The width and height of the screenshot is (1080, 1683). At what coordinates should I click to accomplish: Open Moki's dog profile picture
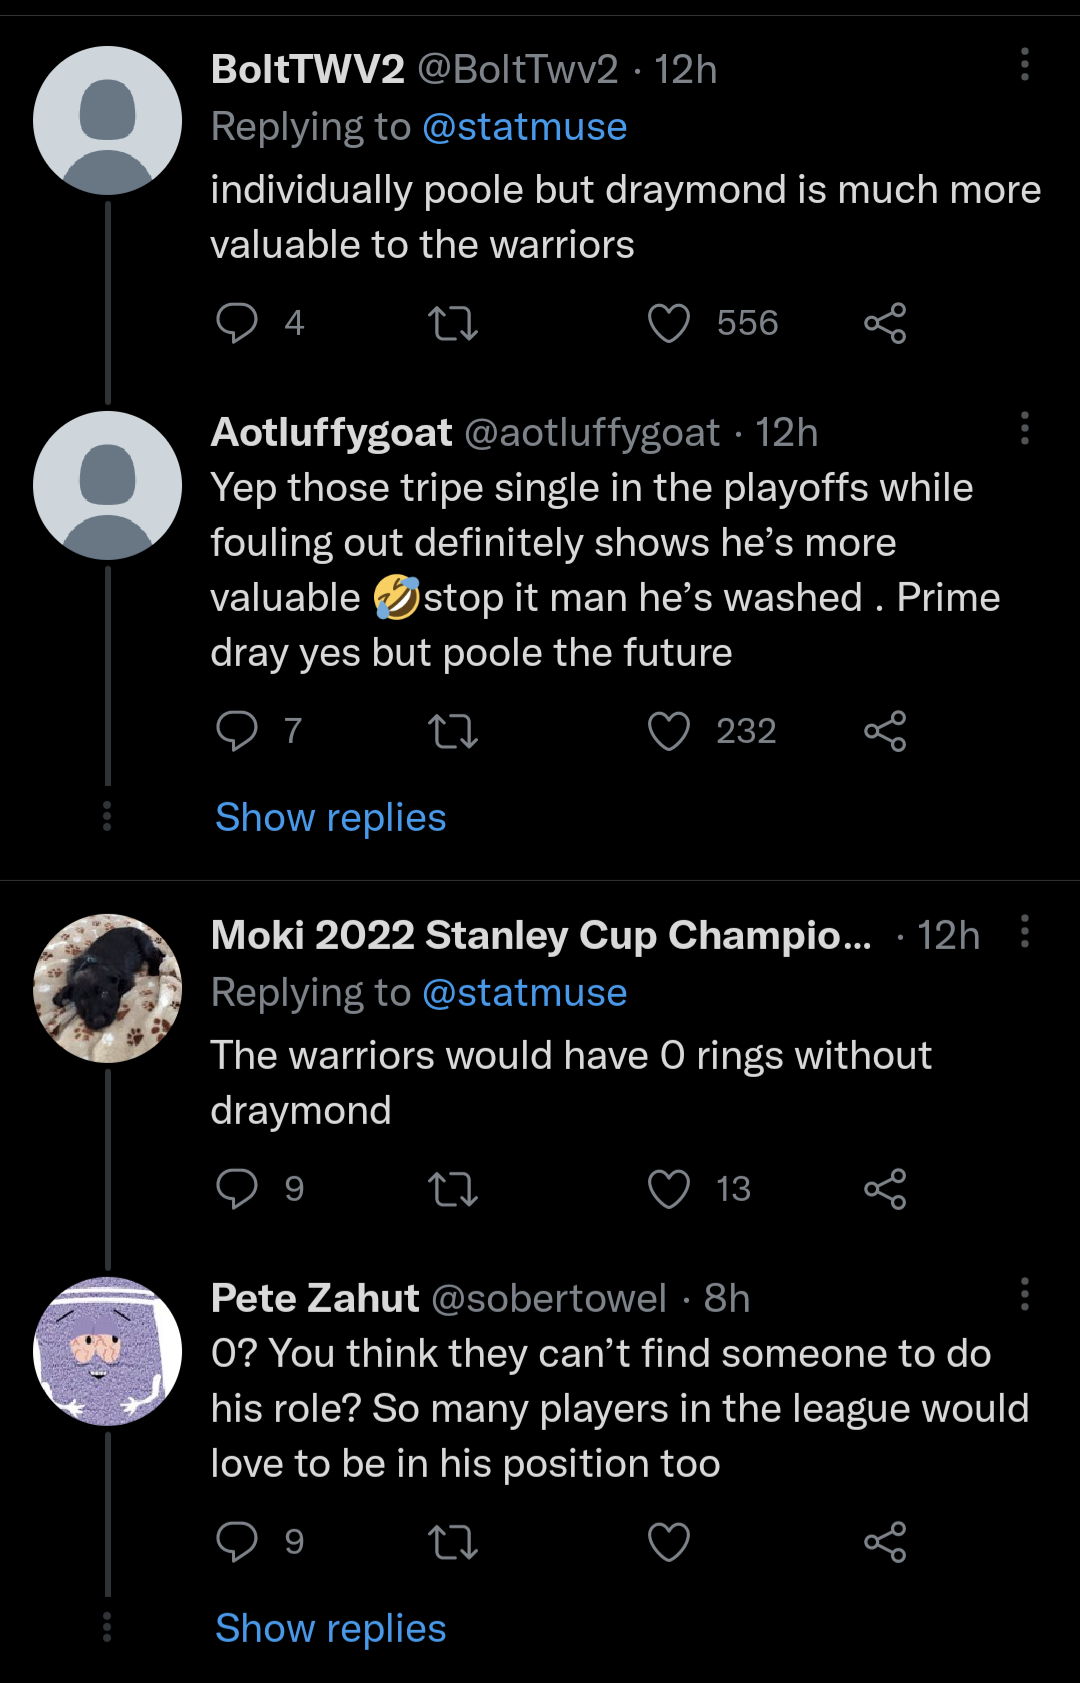[x=108, y=988]
